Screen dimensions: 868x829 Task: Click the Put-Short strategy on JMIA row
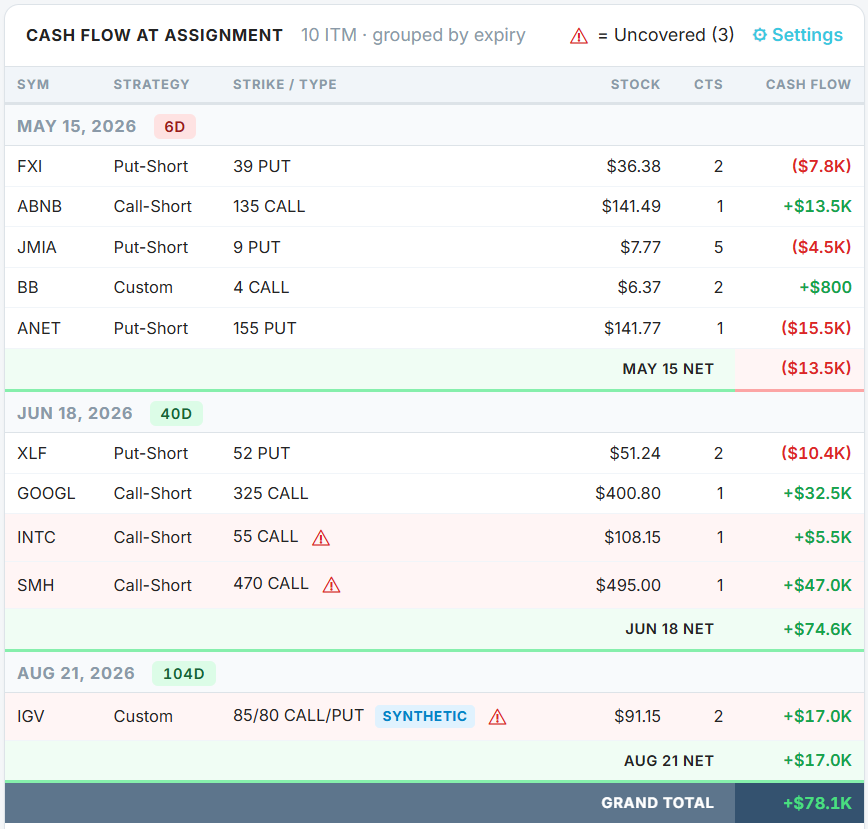(x=151, y=247)
